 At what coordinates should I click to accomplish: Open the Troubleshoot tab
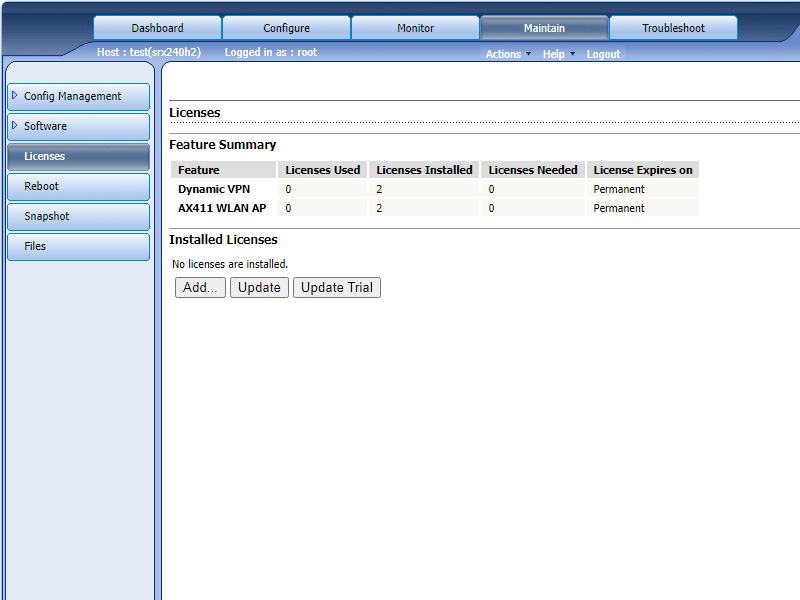[x=673, y=28]
